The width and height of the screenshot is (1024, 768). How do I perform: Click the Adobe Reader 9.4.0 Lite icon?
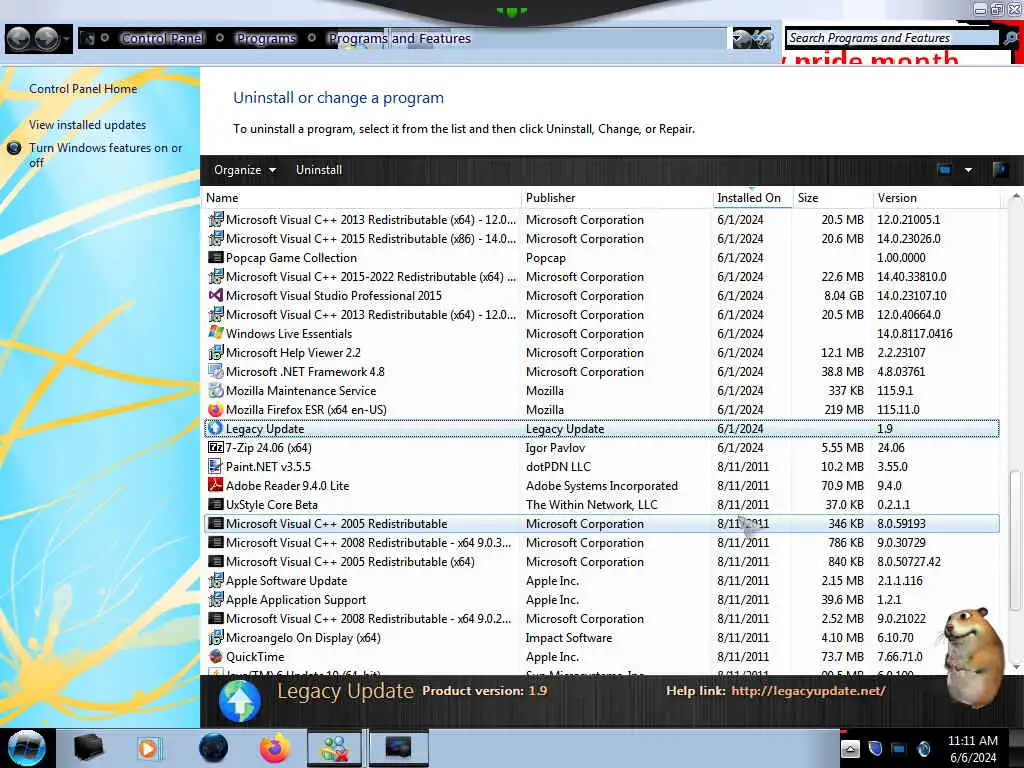coord(216,485)
